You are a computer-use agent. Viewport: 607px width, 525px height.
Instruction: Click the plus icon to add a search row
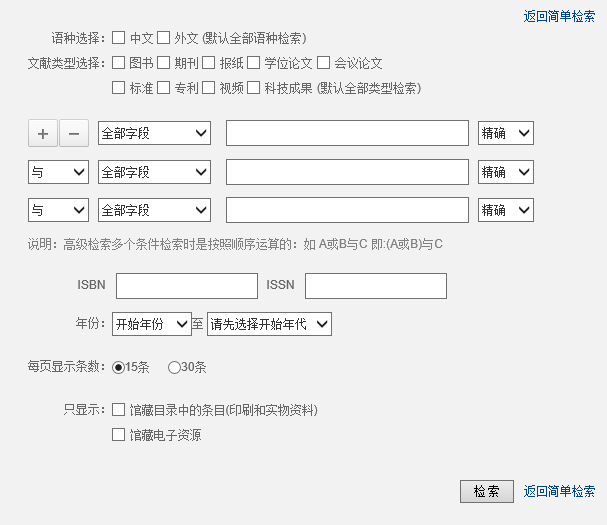(43, 133)
